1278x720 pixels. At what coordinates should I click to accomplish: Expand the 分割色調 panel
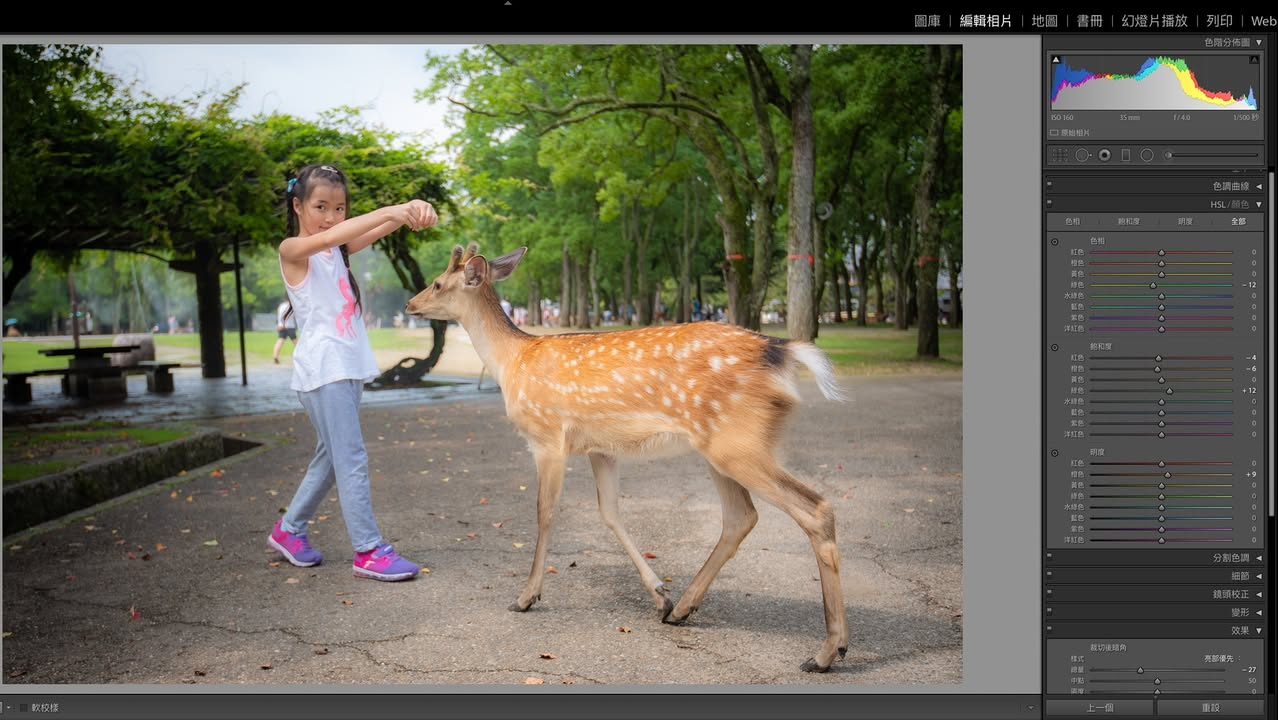pos(1154,558)
